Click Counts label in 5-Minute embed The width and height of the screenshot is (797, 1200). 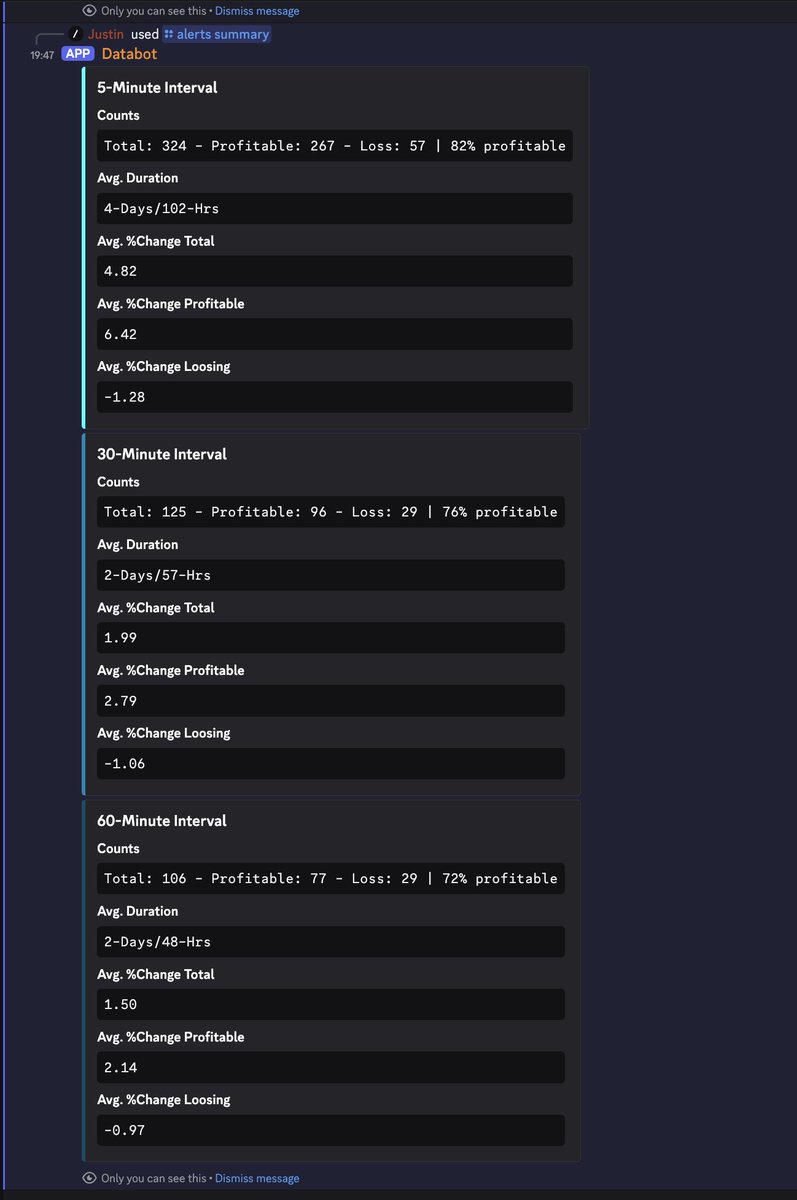(x=118, y=115)
